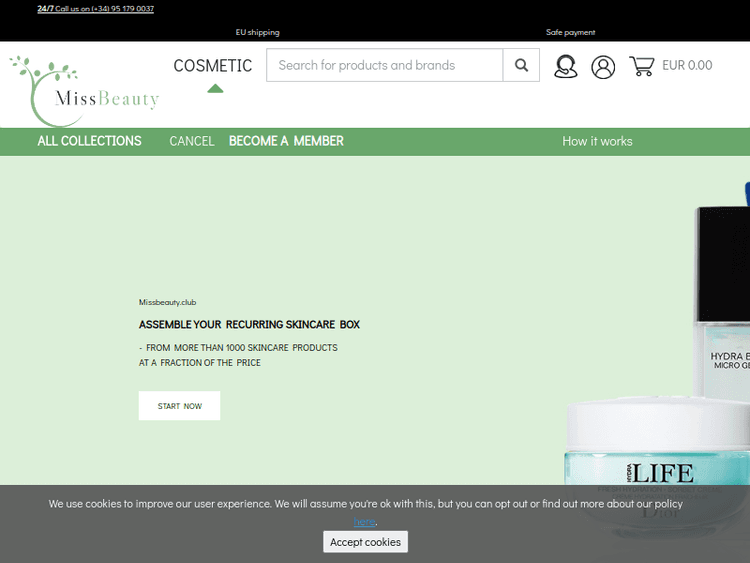750x563 pixels.
Task: Click the Safe payment text in top bar
Action: pos(570,32)
